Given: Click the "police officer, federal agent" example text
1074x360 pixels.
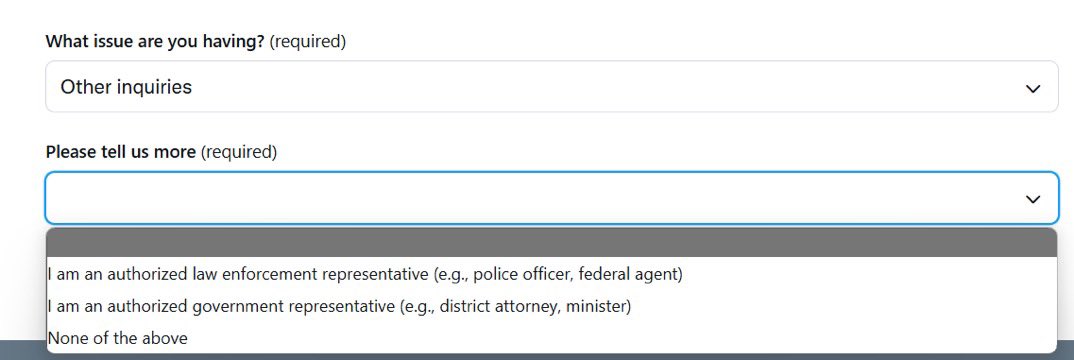Looking at the screenshot, I should click(x=575, y=274).
